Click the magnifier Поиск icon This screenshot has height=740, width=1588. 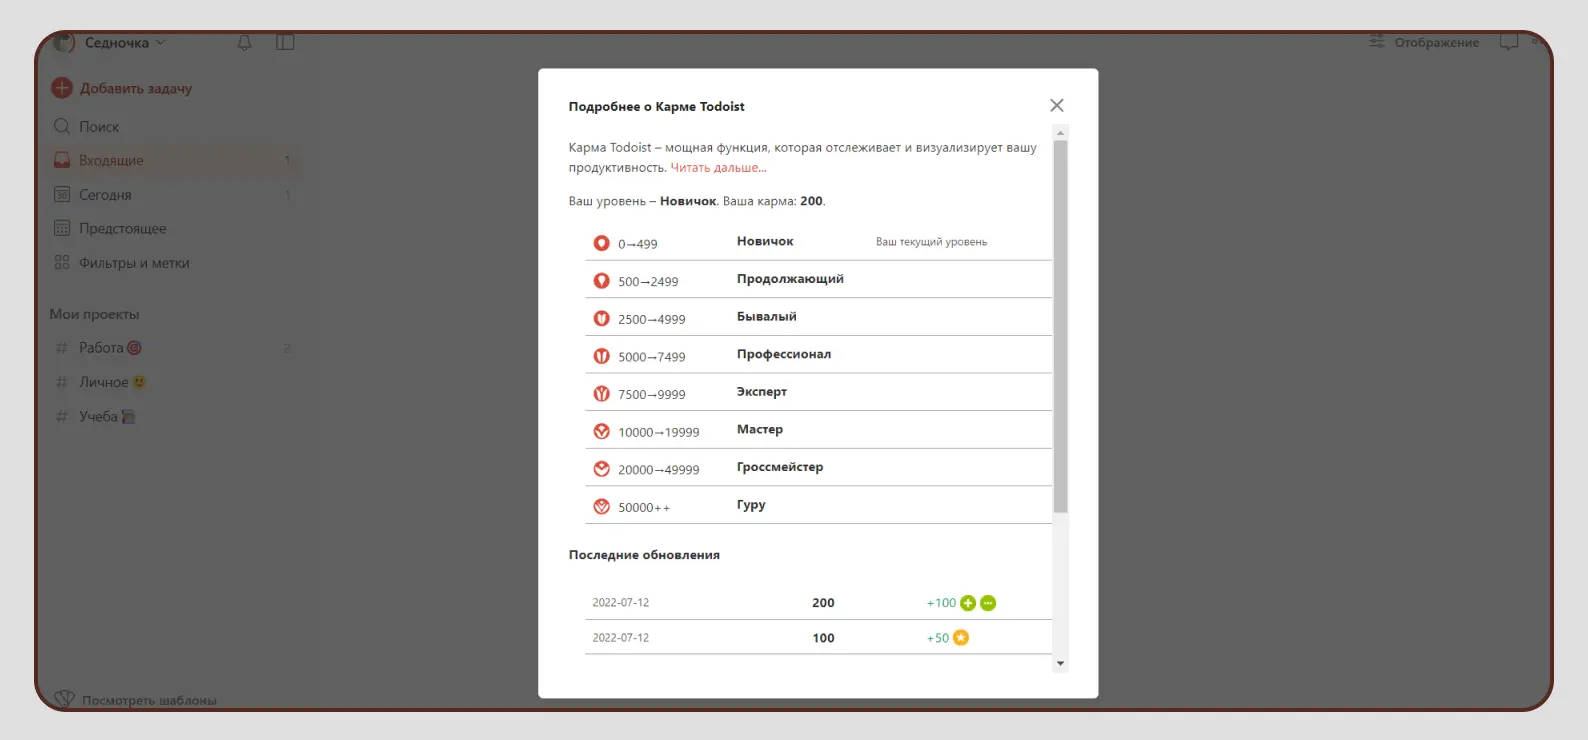(62, 126)
